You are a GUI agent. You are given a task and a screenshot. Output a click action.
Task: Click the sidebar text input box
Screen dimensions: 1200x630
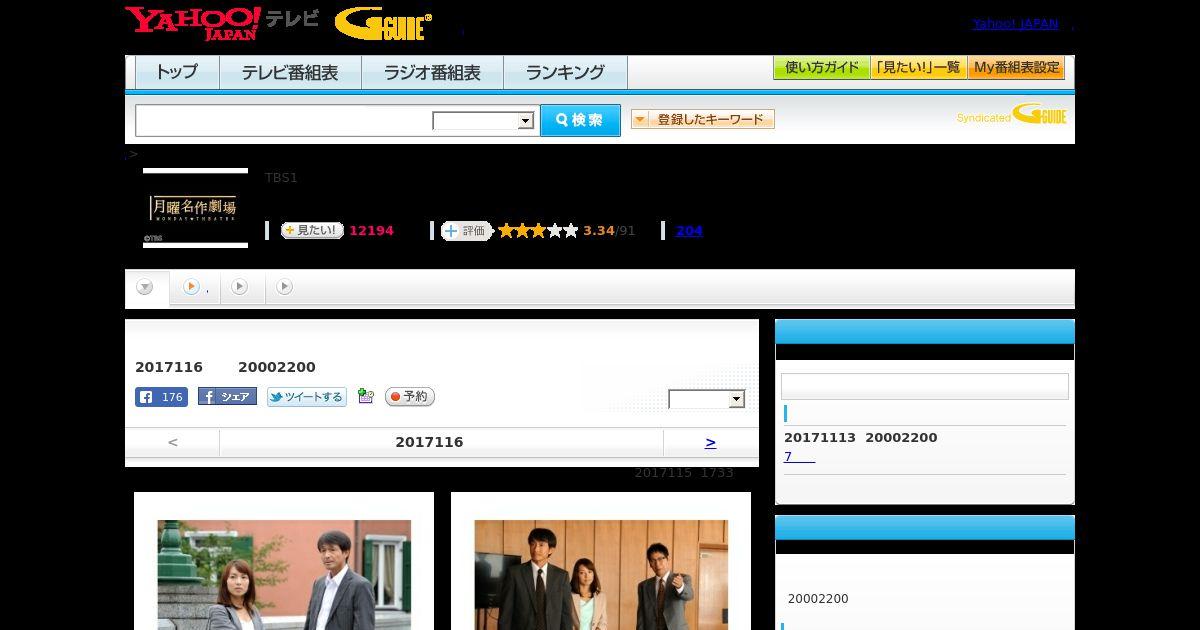coord(925,387)
